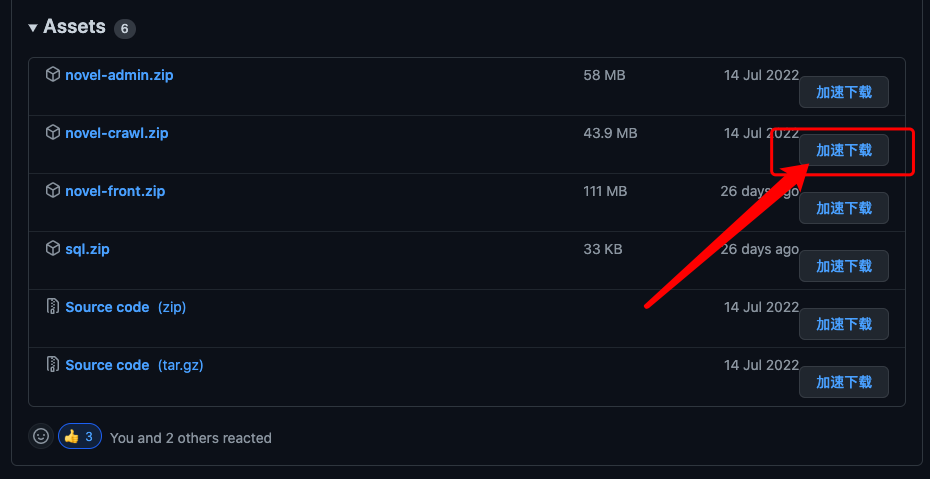This screenshot has height=479, width=930.
Task: Open the smiley add-reaction picker
Action: pos(41,437)
